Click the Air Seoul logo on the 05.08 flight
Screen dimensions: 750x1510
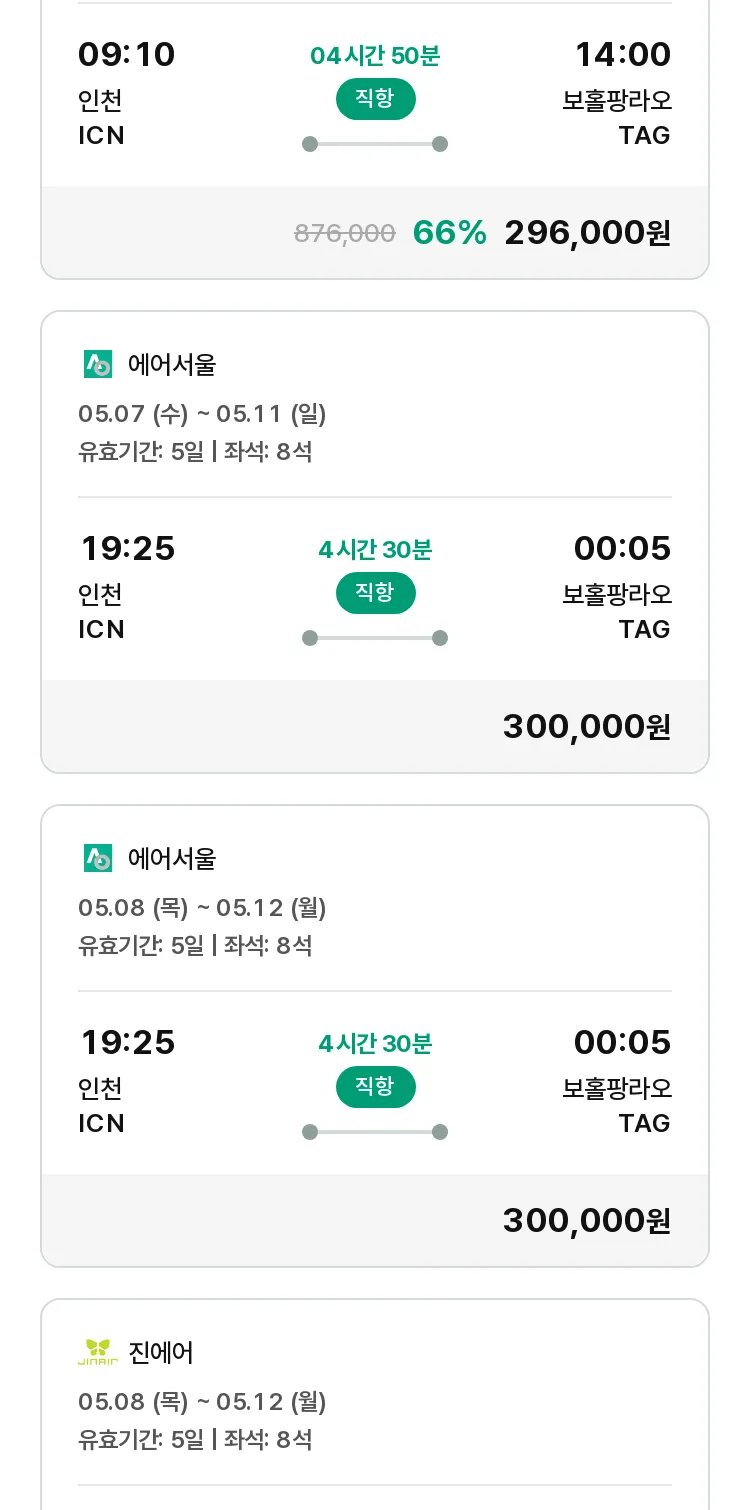[98, 859]
